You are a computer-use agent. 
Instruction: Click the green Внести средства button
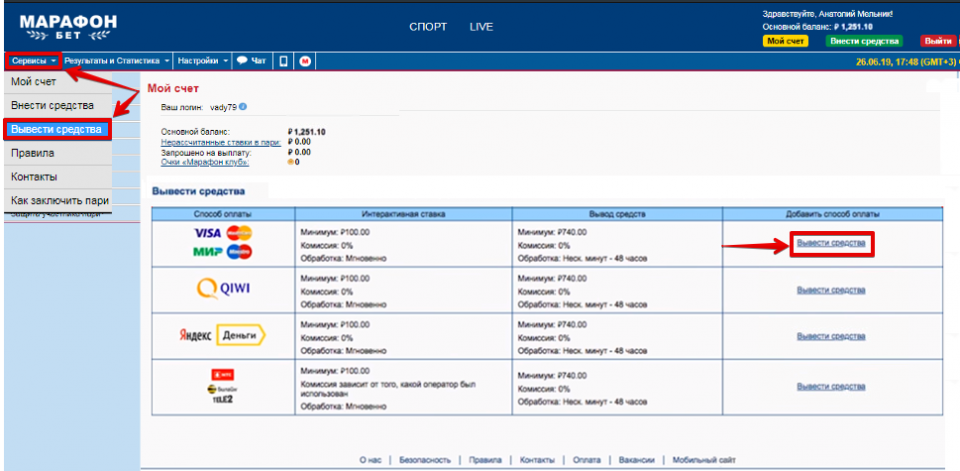click(864, 41)
